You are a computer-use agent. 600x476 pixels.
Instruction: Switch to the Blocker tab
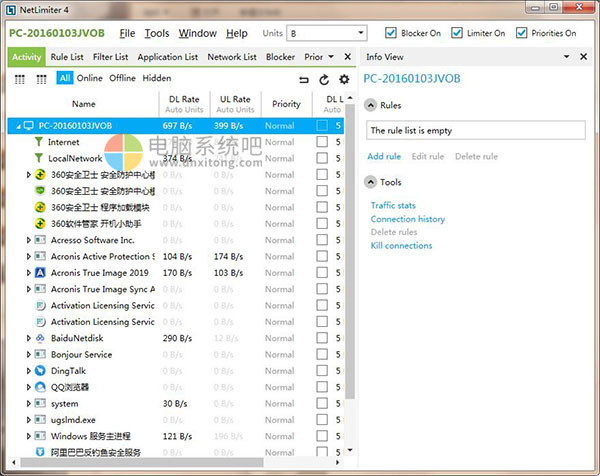[280, 57]
